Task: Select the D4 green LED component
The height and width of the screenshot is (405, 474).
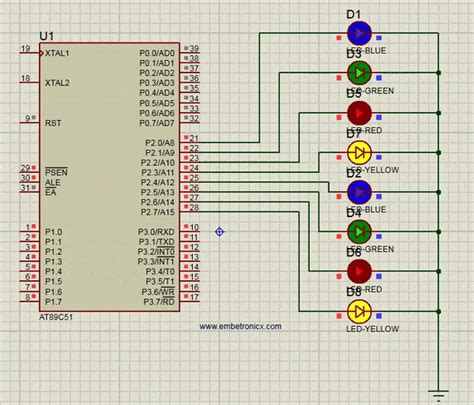Action: (359, 232)
